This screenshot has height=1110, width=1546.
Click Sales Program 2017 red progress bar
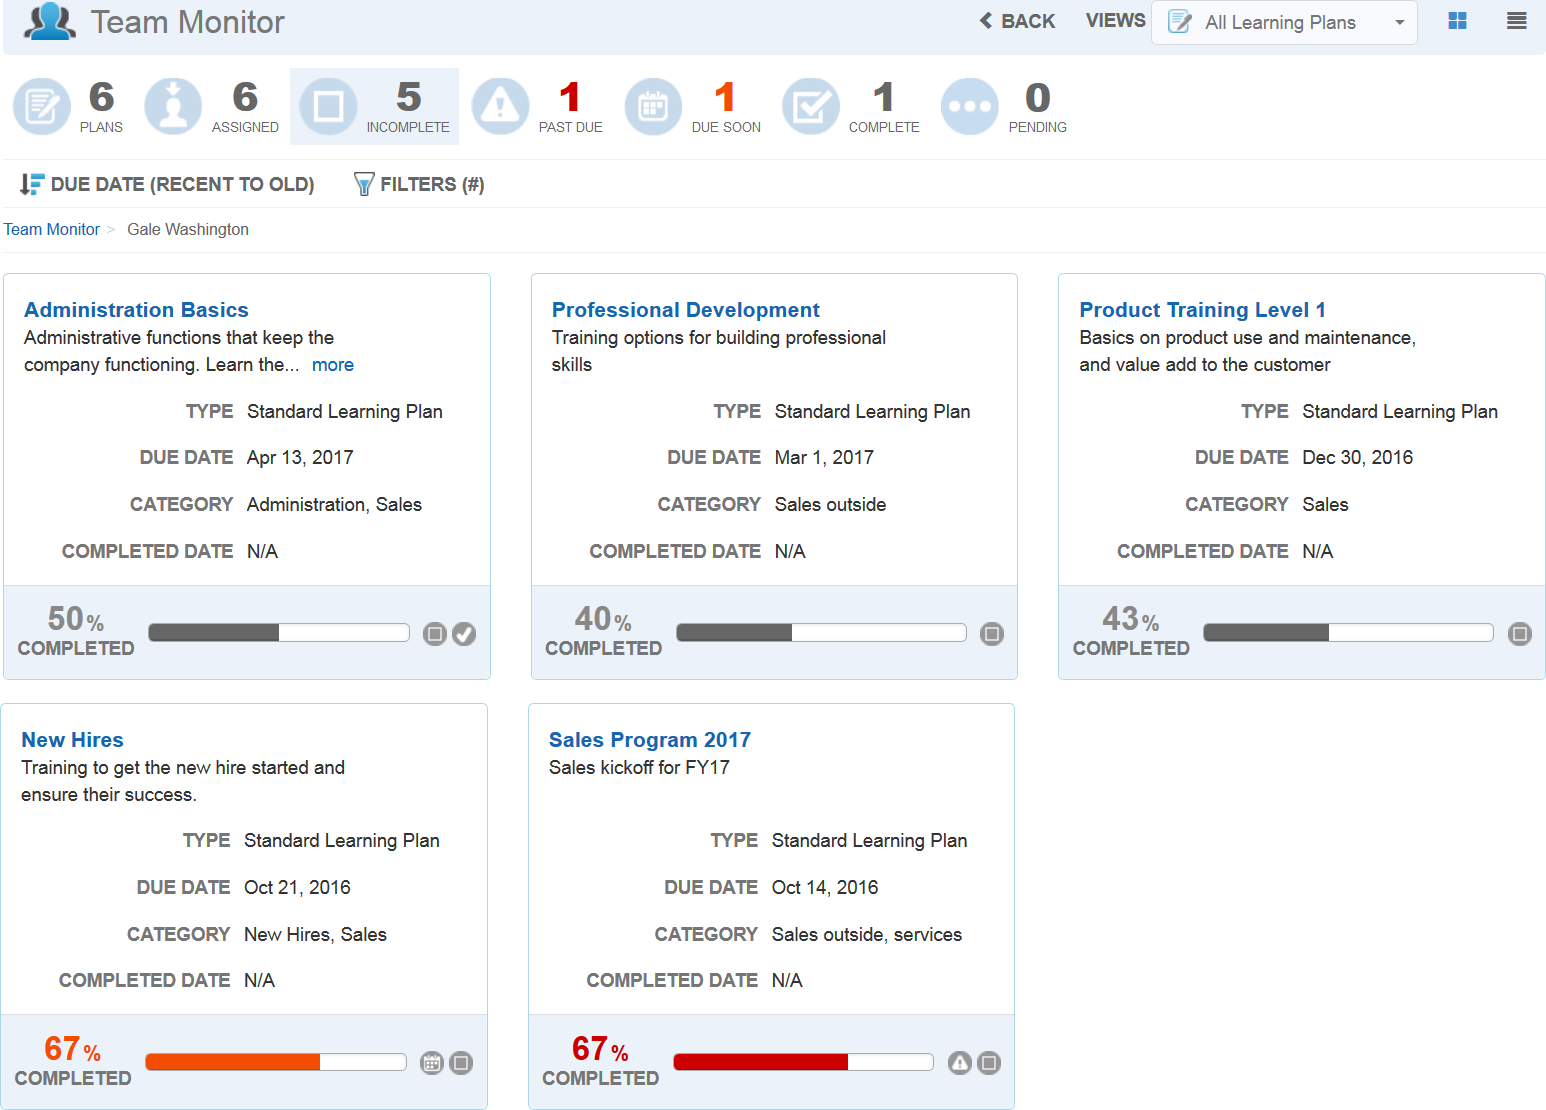coord(803,1062)
